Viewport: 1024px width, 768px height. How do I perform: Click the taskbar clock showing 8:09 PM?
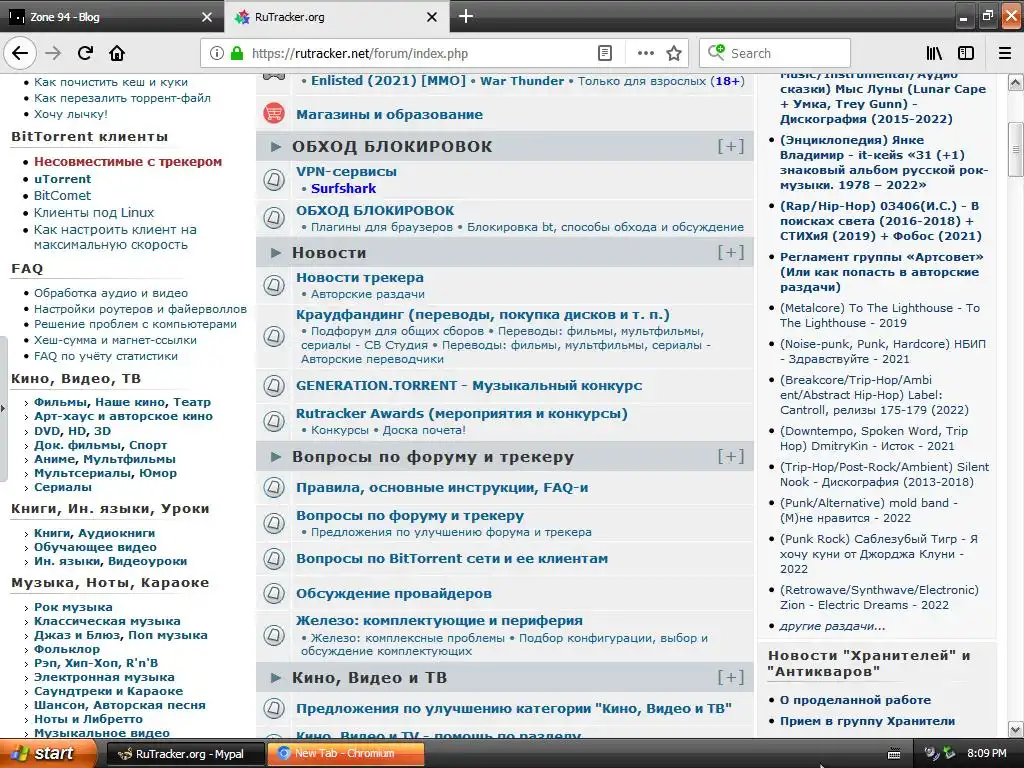(x=987, y=753)
